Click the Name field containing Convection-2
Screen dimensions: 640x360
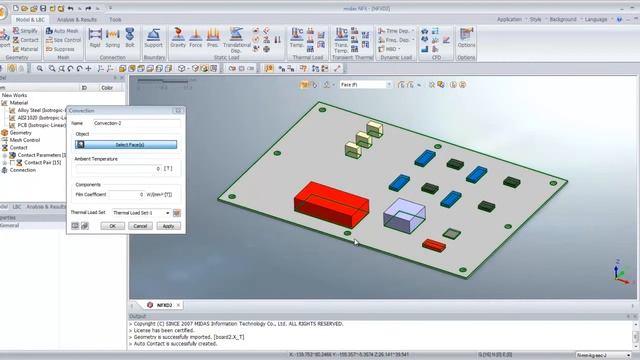click(137, 123)
